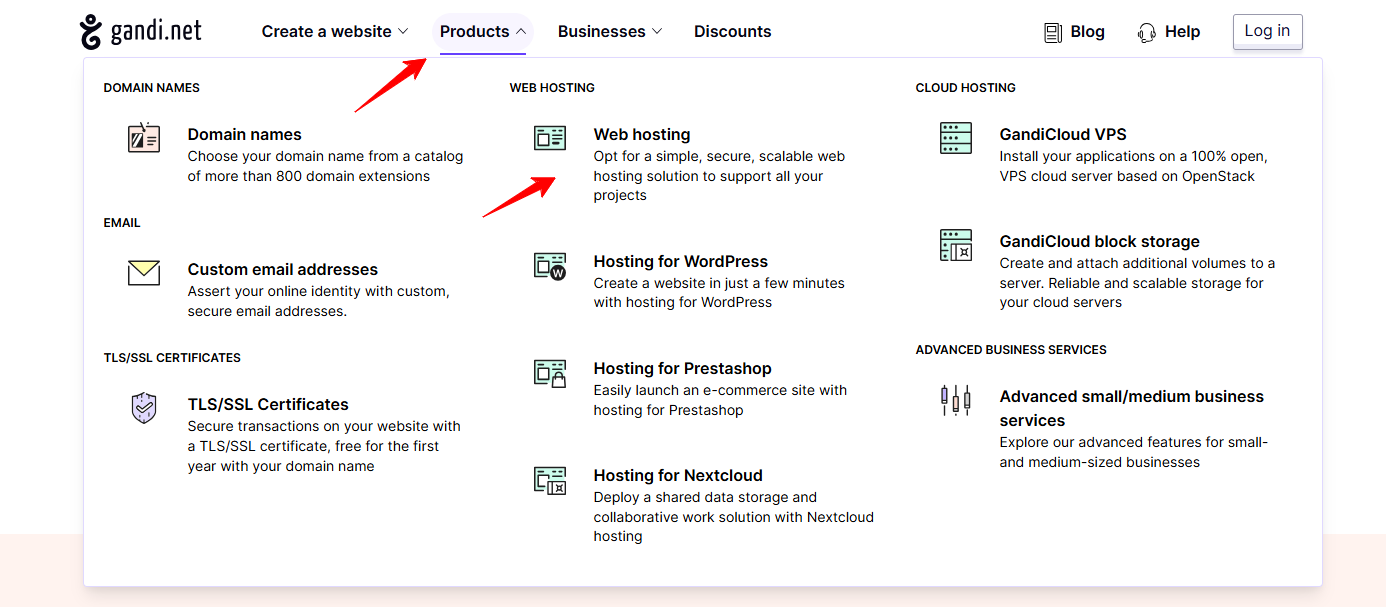
Task: Expand the Businesses menu
Action: click(610, 32)
